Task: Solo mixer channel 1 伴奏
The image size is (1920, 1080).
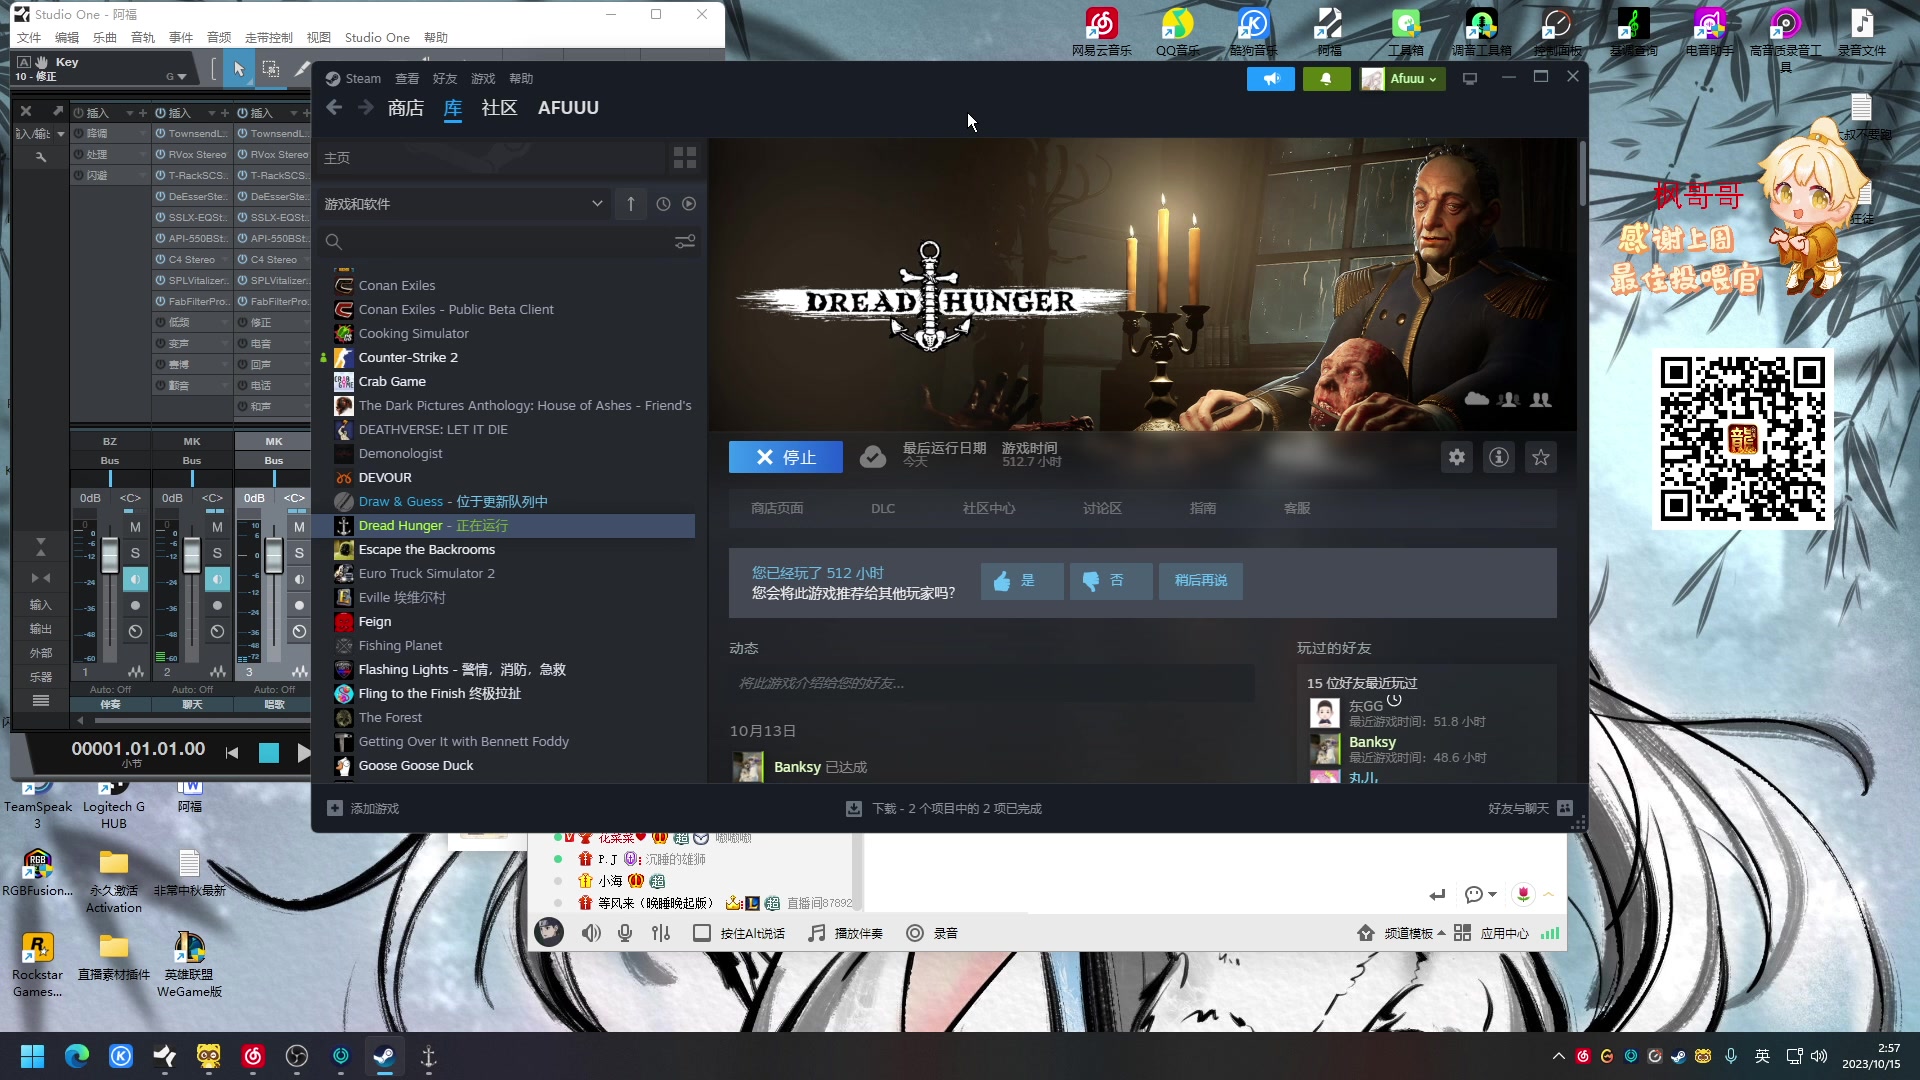Action: coord(135,553)
